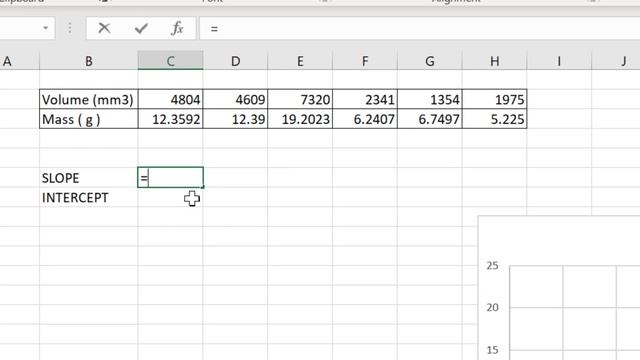
Task: Select the mass cell 5.225
Action: tap(495, 119)
